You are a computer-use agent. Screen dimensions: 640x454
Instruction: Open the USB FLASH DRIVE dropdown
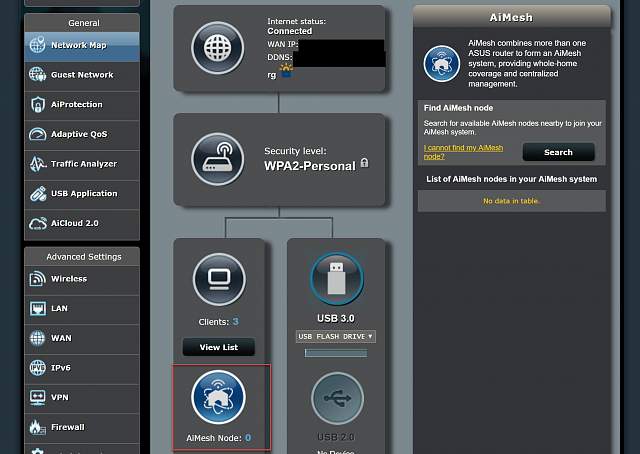coord(336,336)
